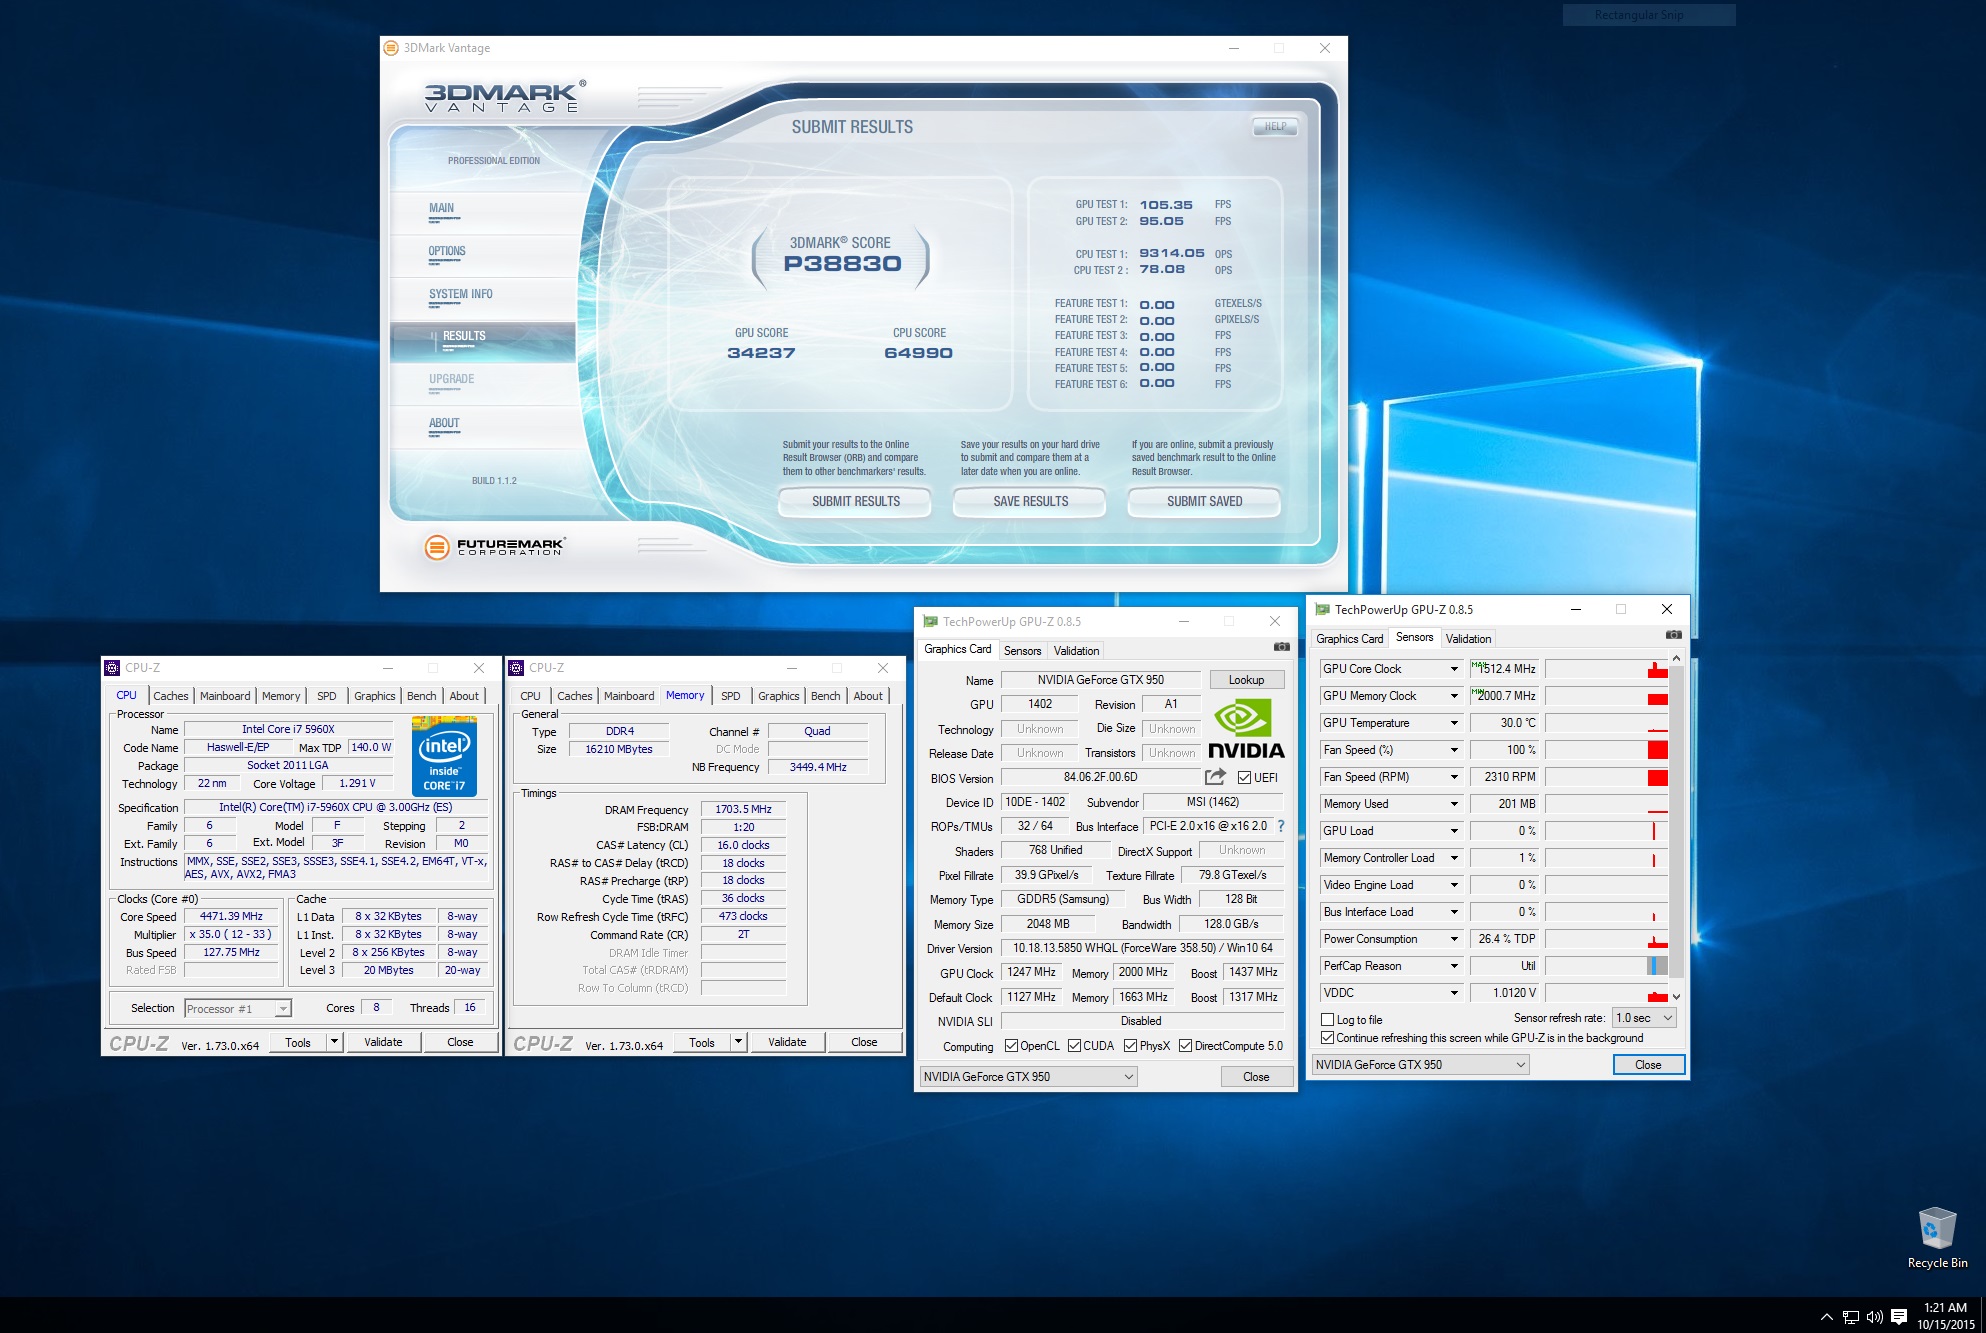Click the Lookup button in GPU-Z

(1246, 679)
